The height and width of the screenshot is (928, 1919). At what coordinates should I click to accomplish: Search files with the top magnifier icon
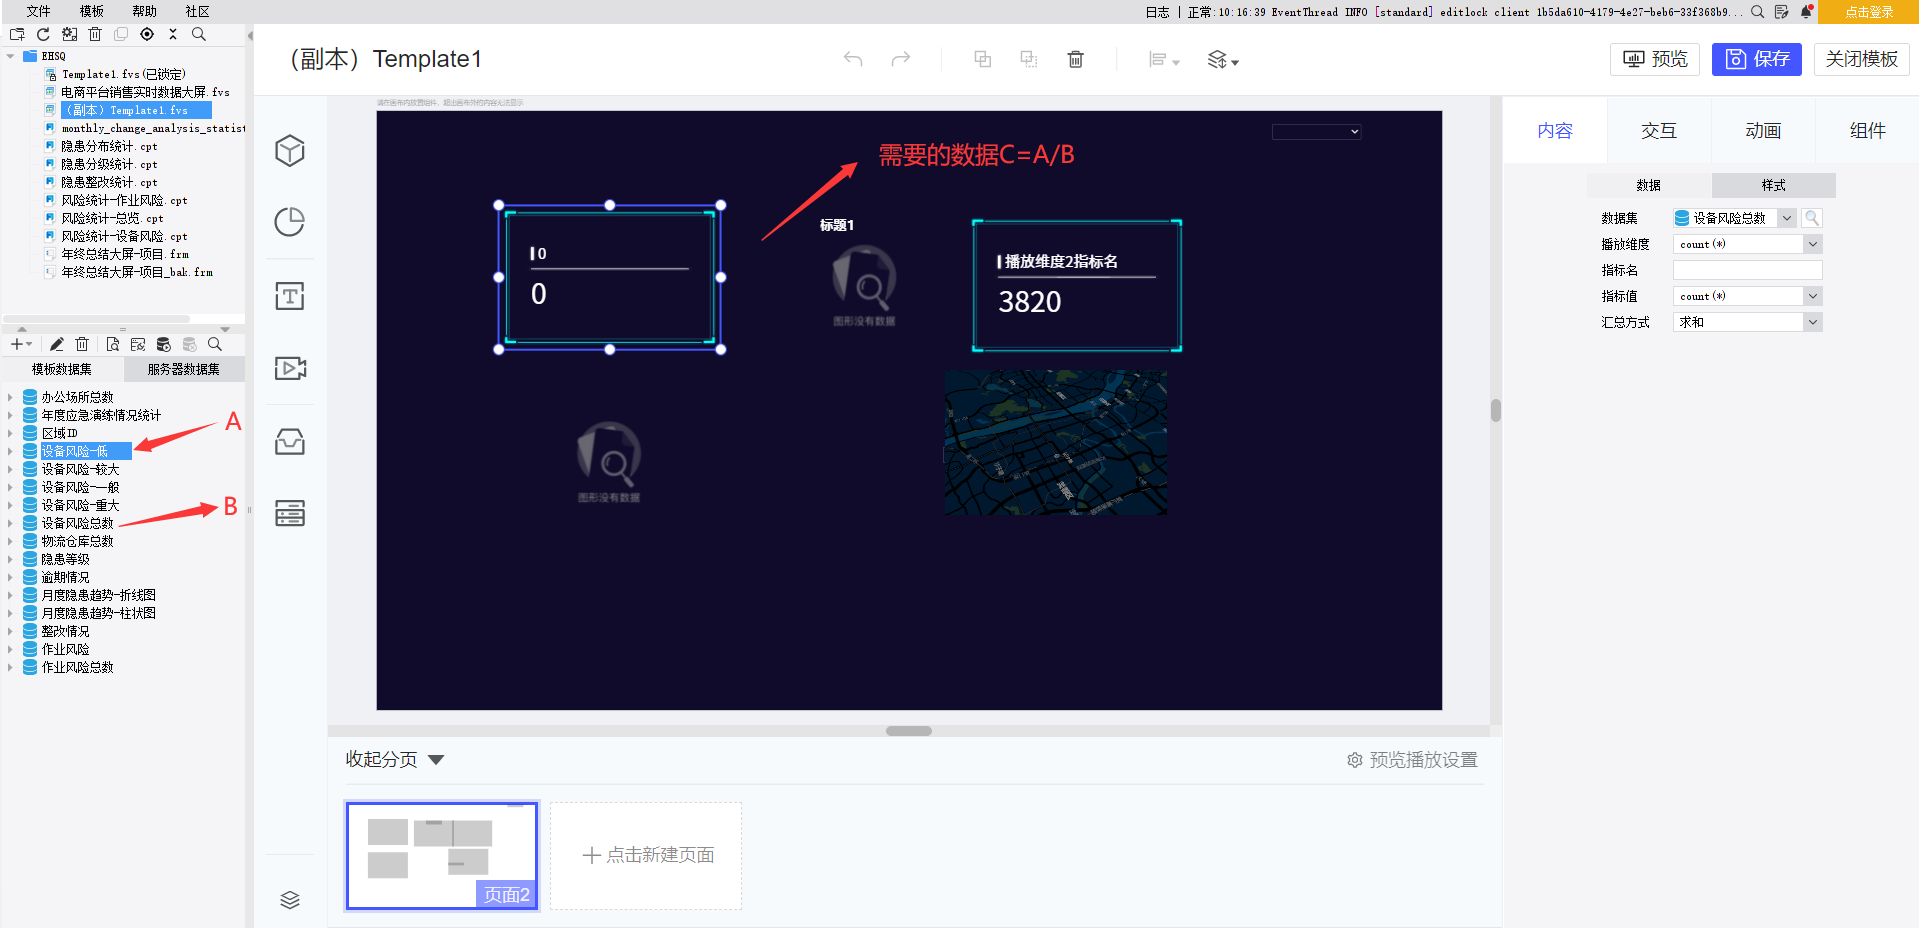pos(199,34)
